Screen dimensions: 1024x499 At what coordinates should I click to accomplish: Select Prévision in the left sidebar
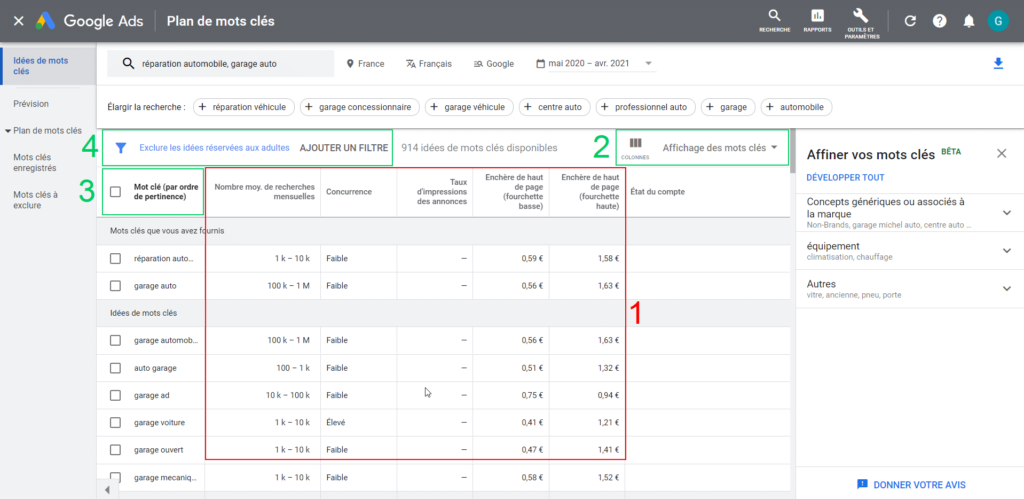31,103
